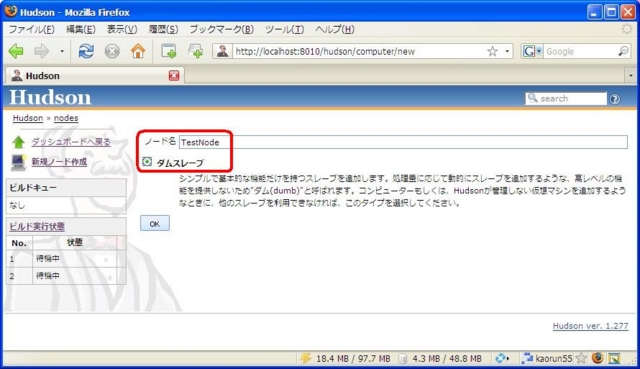640x369 pixels.
Task: Close the Hudson tab with red X
Action: point(174,76)
